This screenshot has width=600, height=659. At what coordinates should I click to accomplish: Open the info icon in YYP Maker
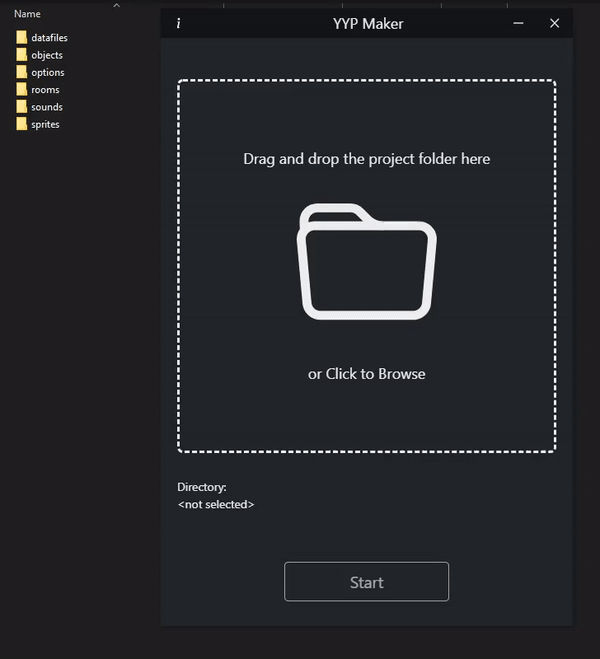point(179,24)
